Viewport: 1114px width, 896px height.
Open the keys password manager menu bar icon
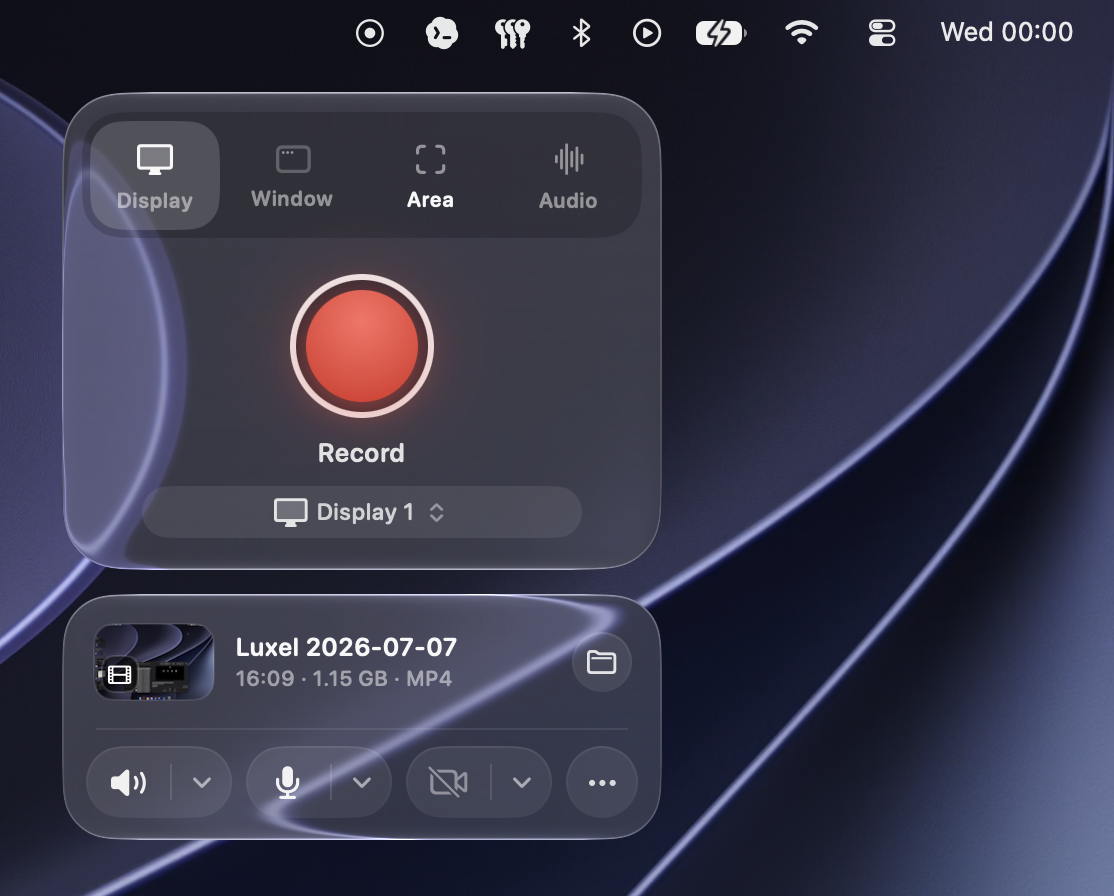click(512, 33)
